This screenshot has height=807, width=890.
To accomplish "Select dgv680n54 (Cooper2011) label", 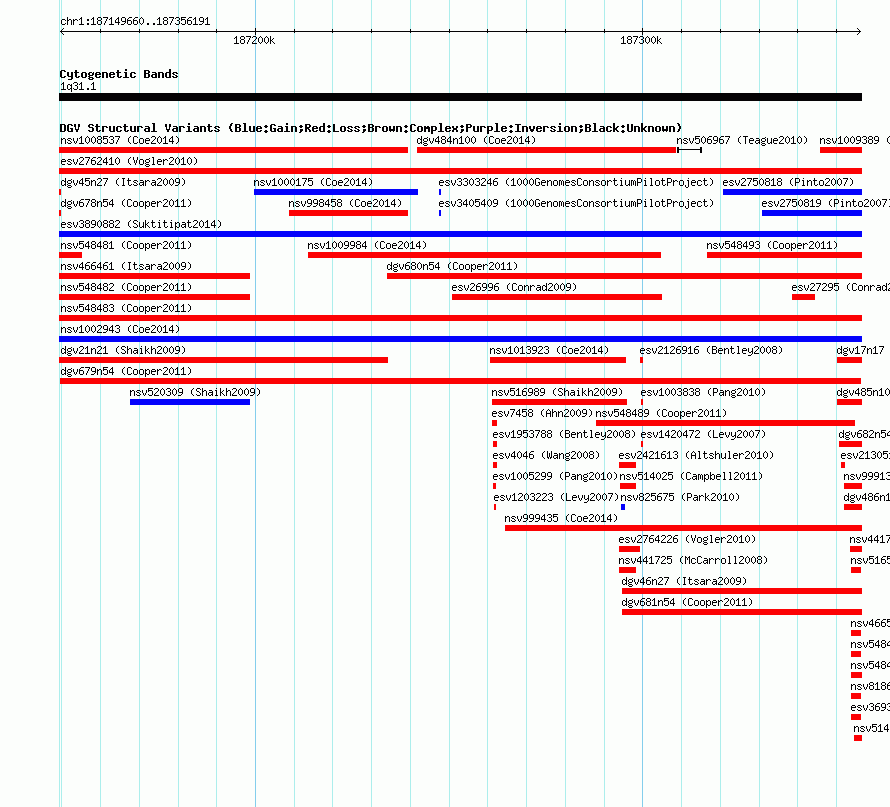I will (452, 266).
